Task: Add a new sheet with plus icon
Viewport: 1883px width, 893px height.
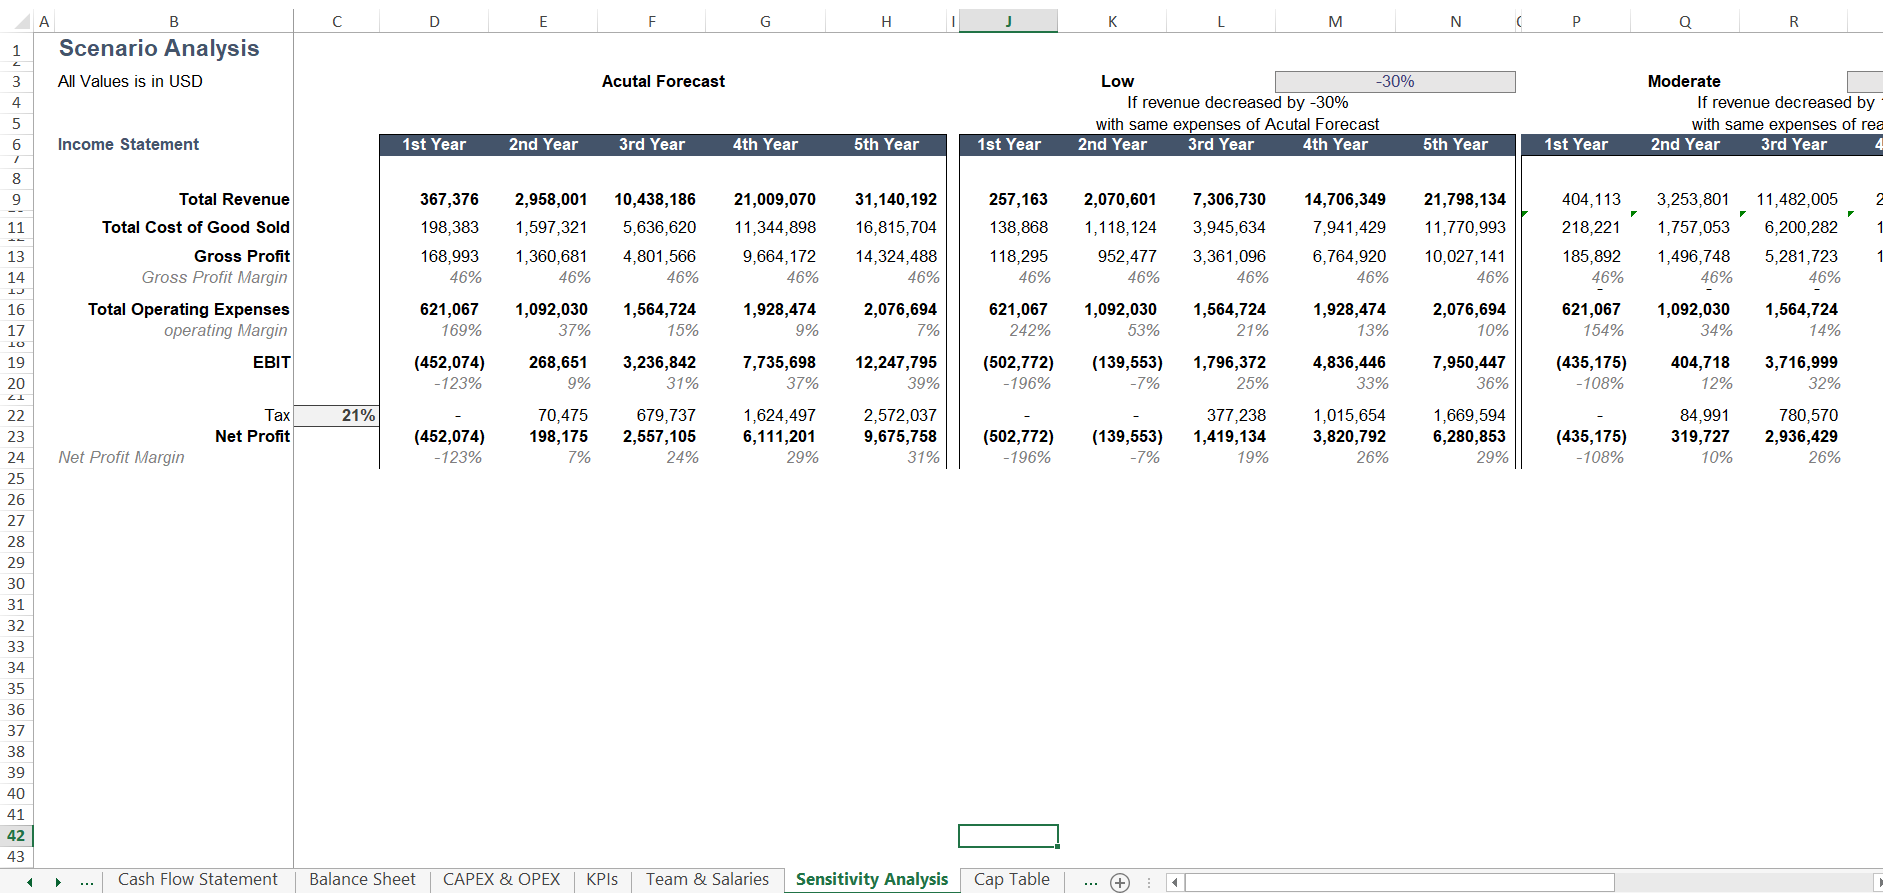Action: pyautogui.click(x=1120, y=882)
